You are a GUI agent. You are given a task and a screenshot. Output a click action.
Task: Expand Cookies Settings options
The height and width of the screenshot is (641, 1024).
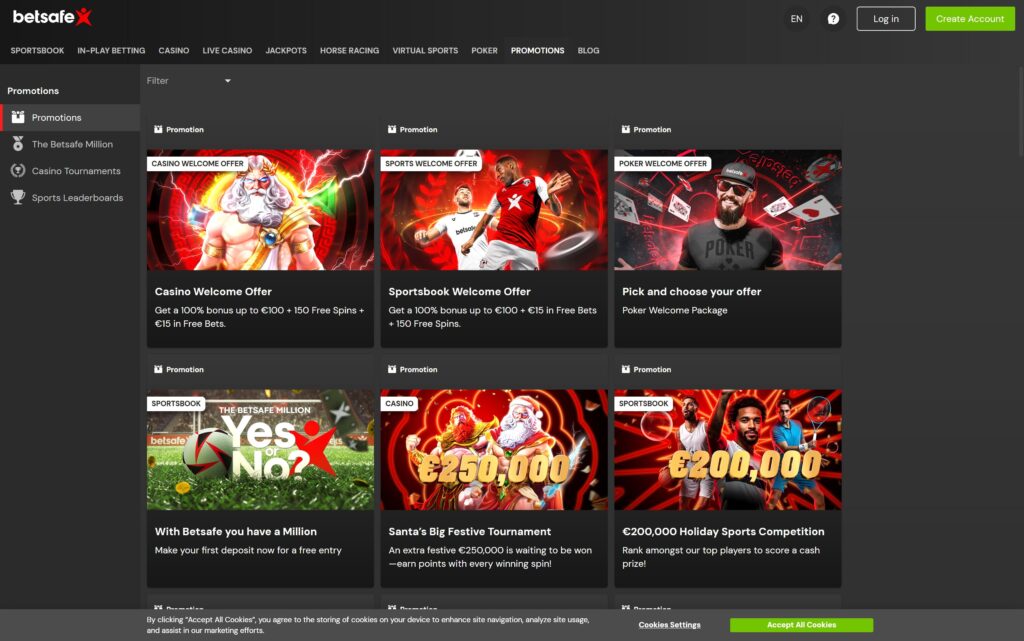coord(668,624)
